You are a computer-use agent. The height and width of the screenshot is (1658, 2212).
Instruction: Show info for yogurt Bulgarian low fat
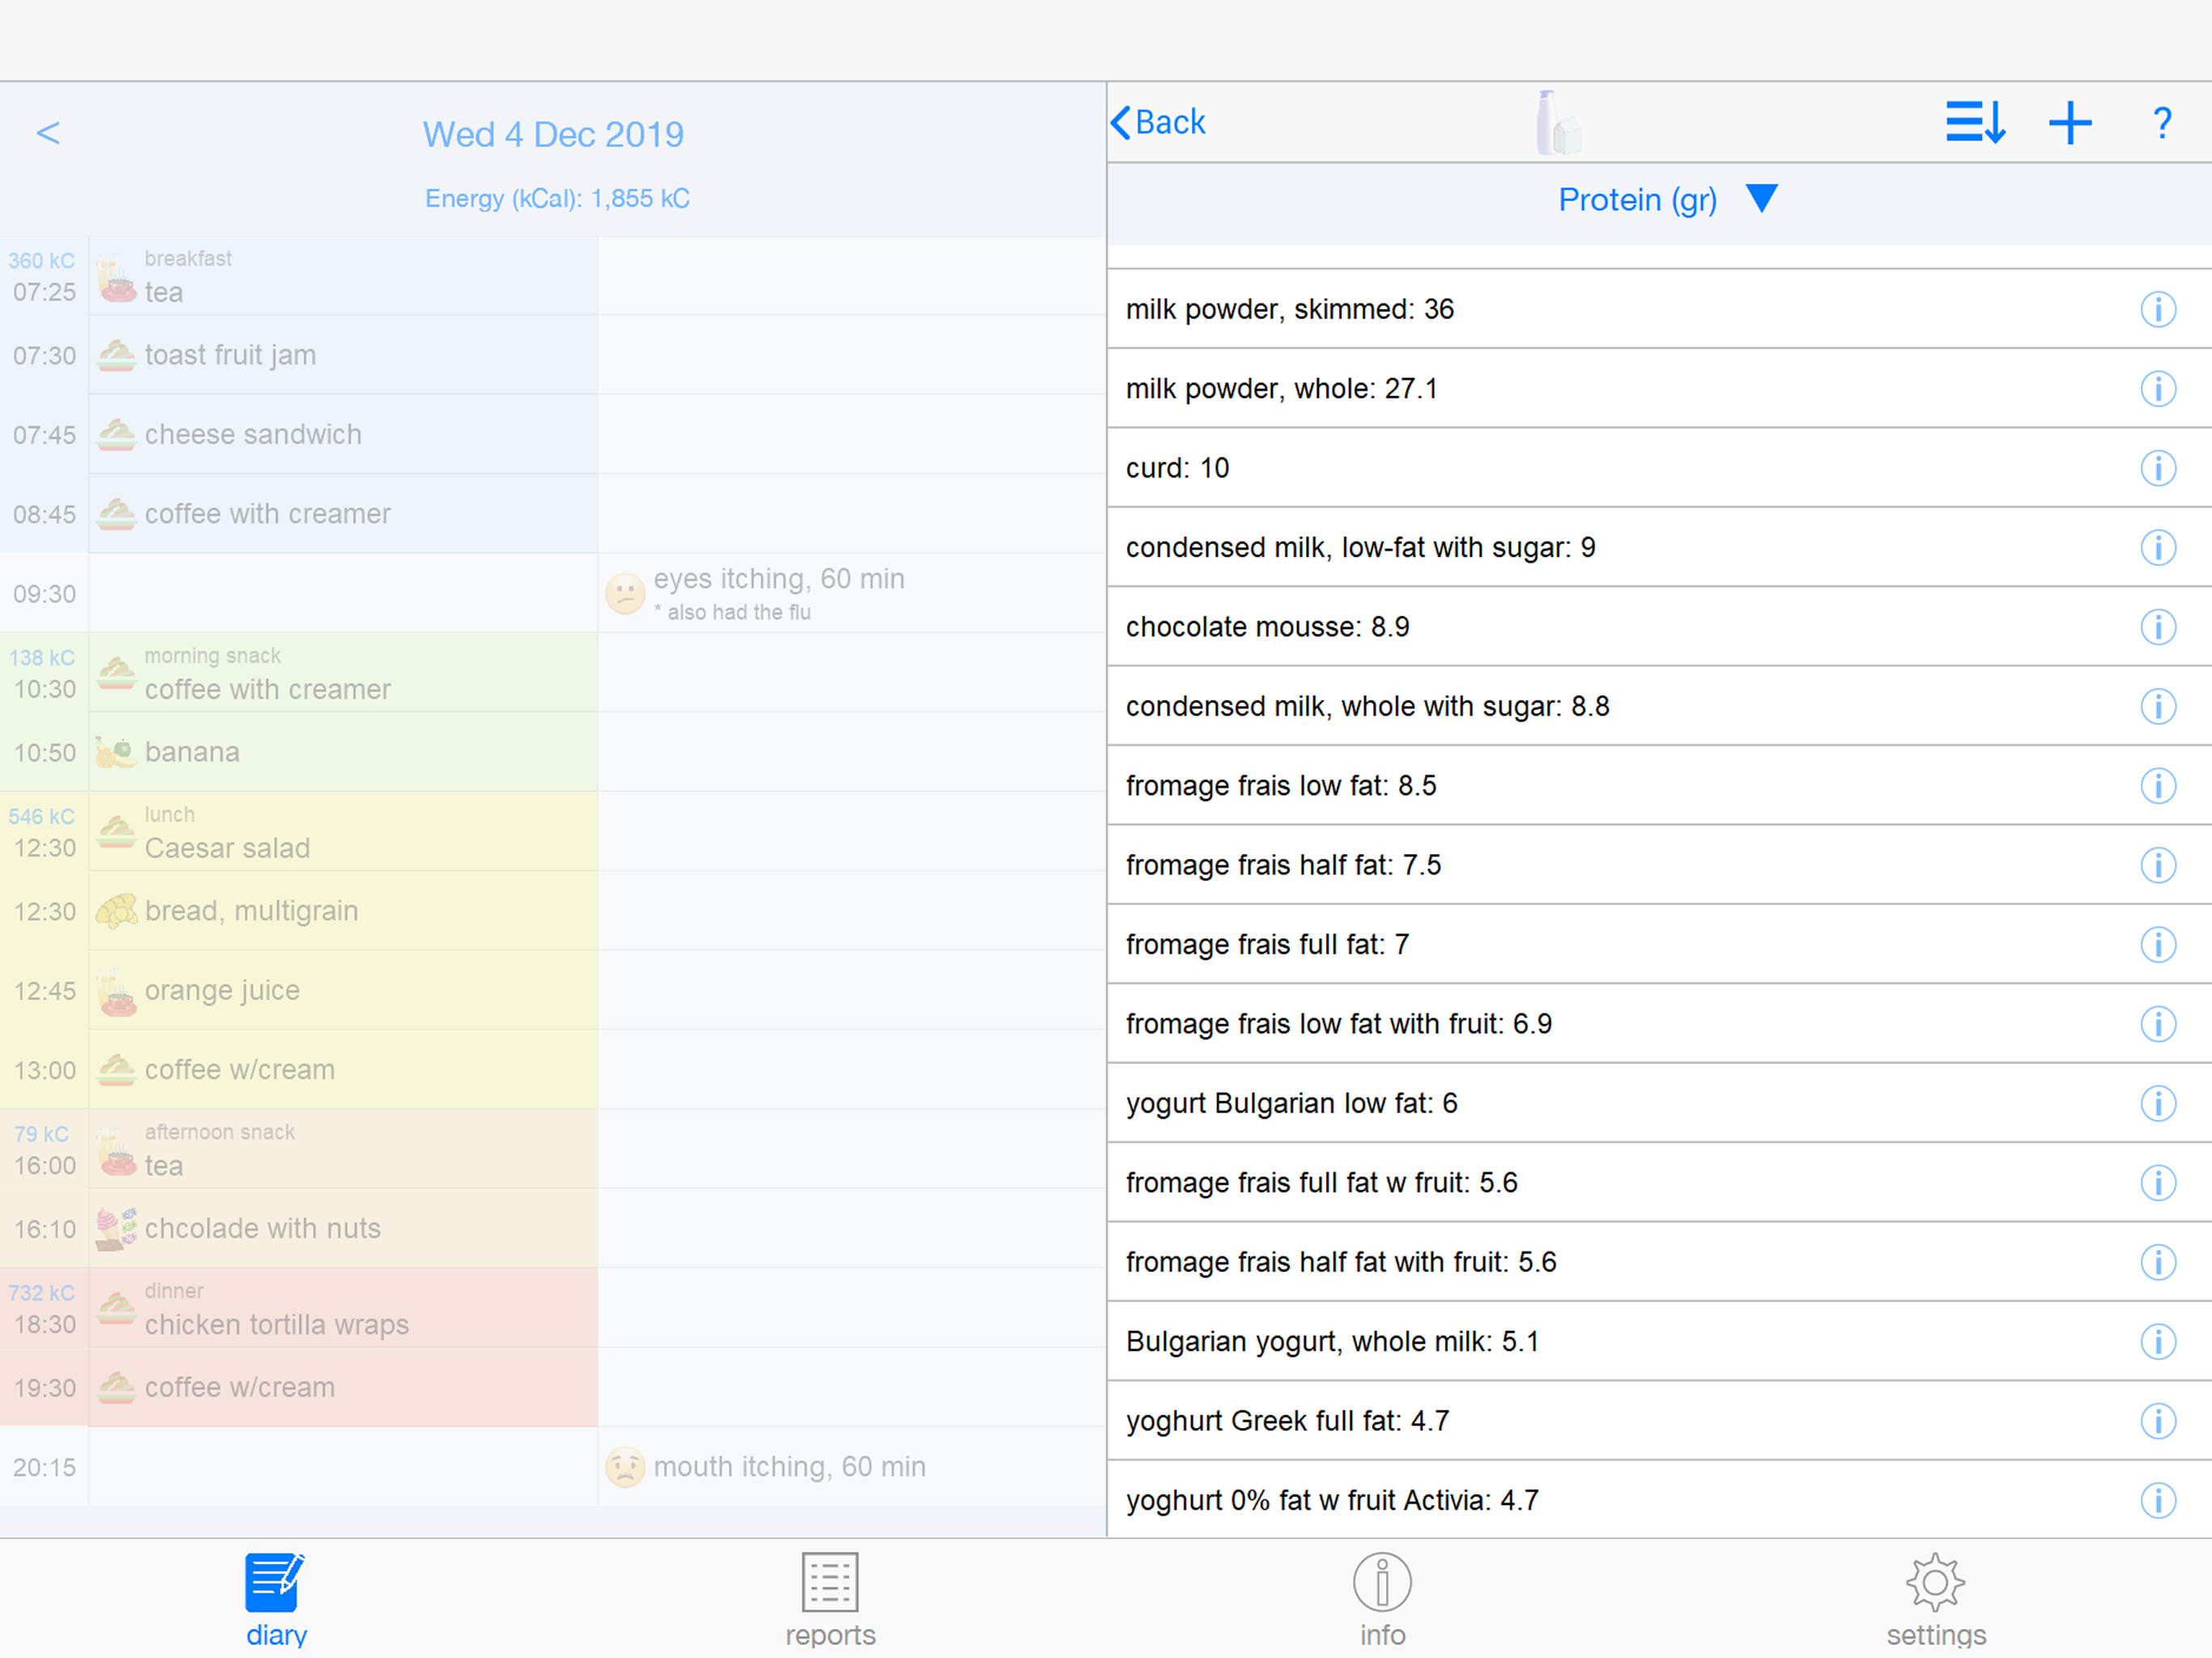pyautogui.click(x=2158, y=1103)
